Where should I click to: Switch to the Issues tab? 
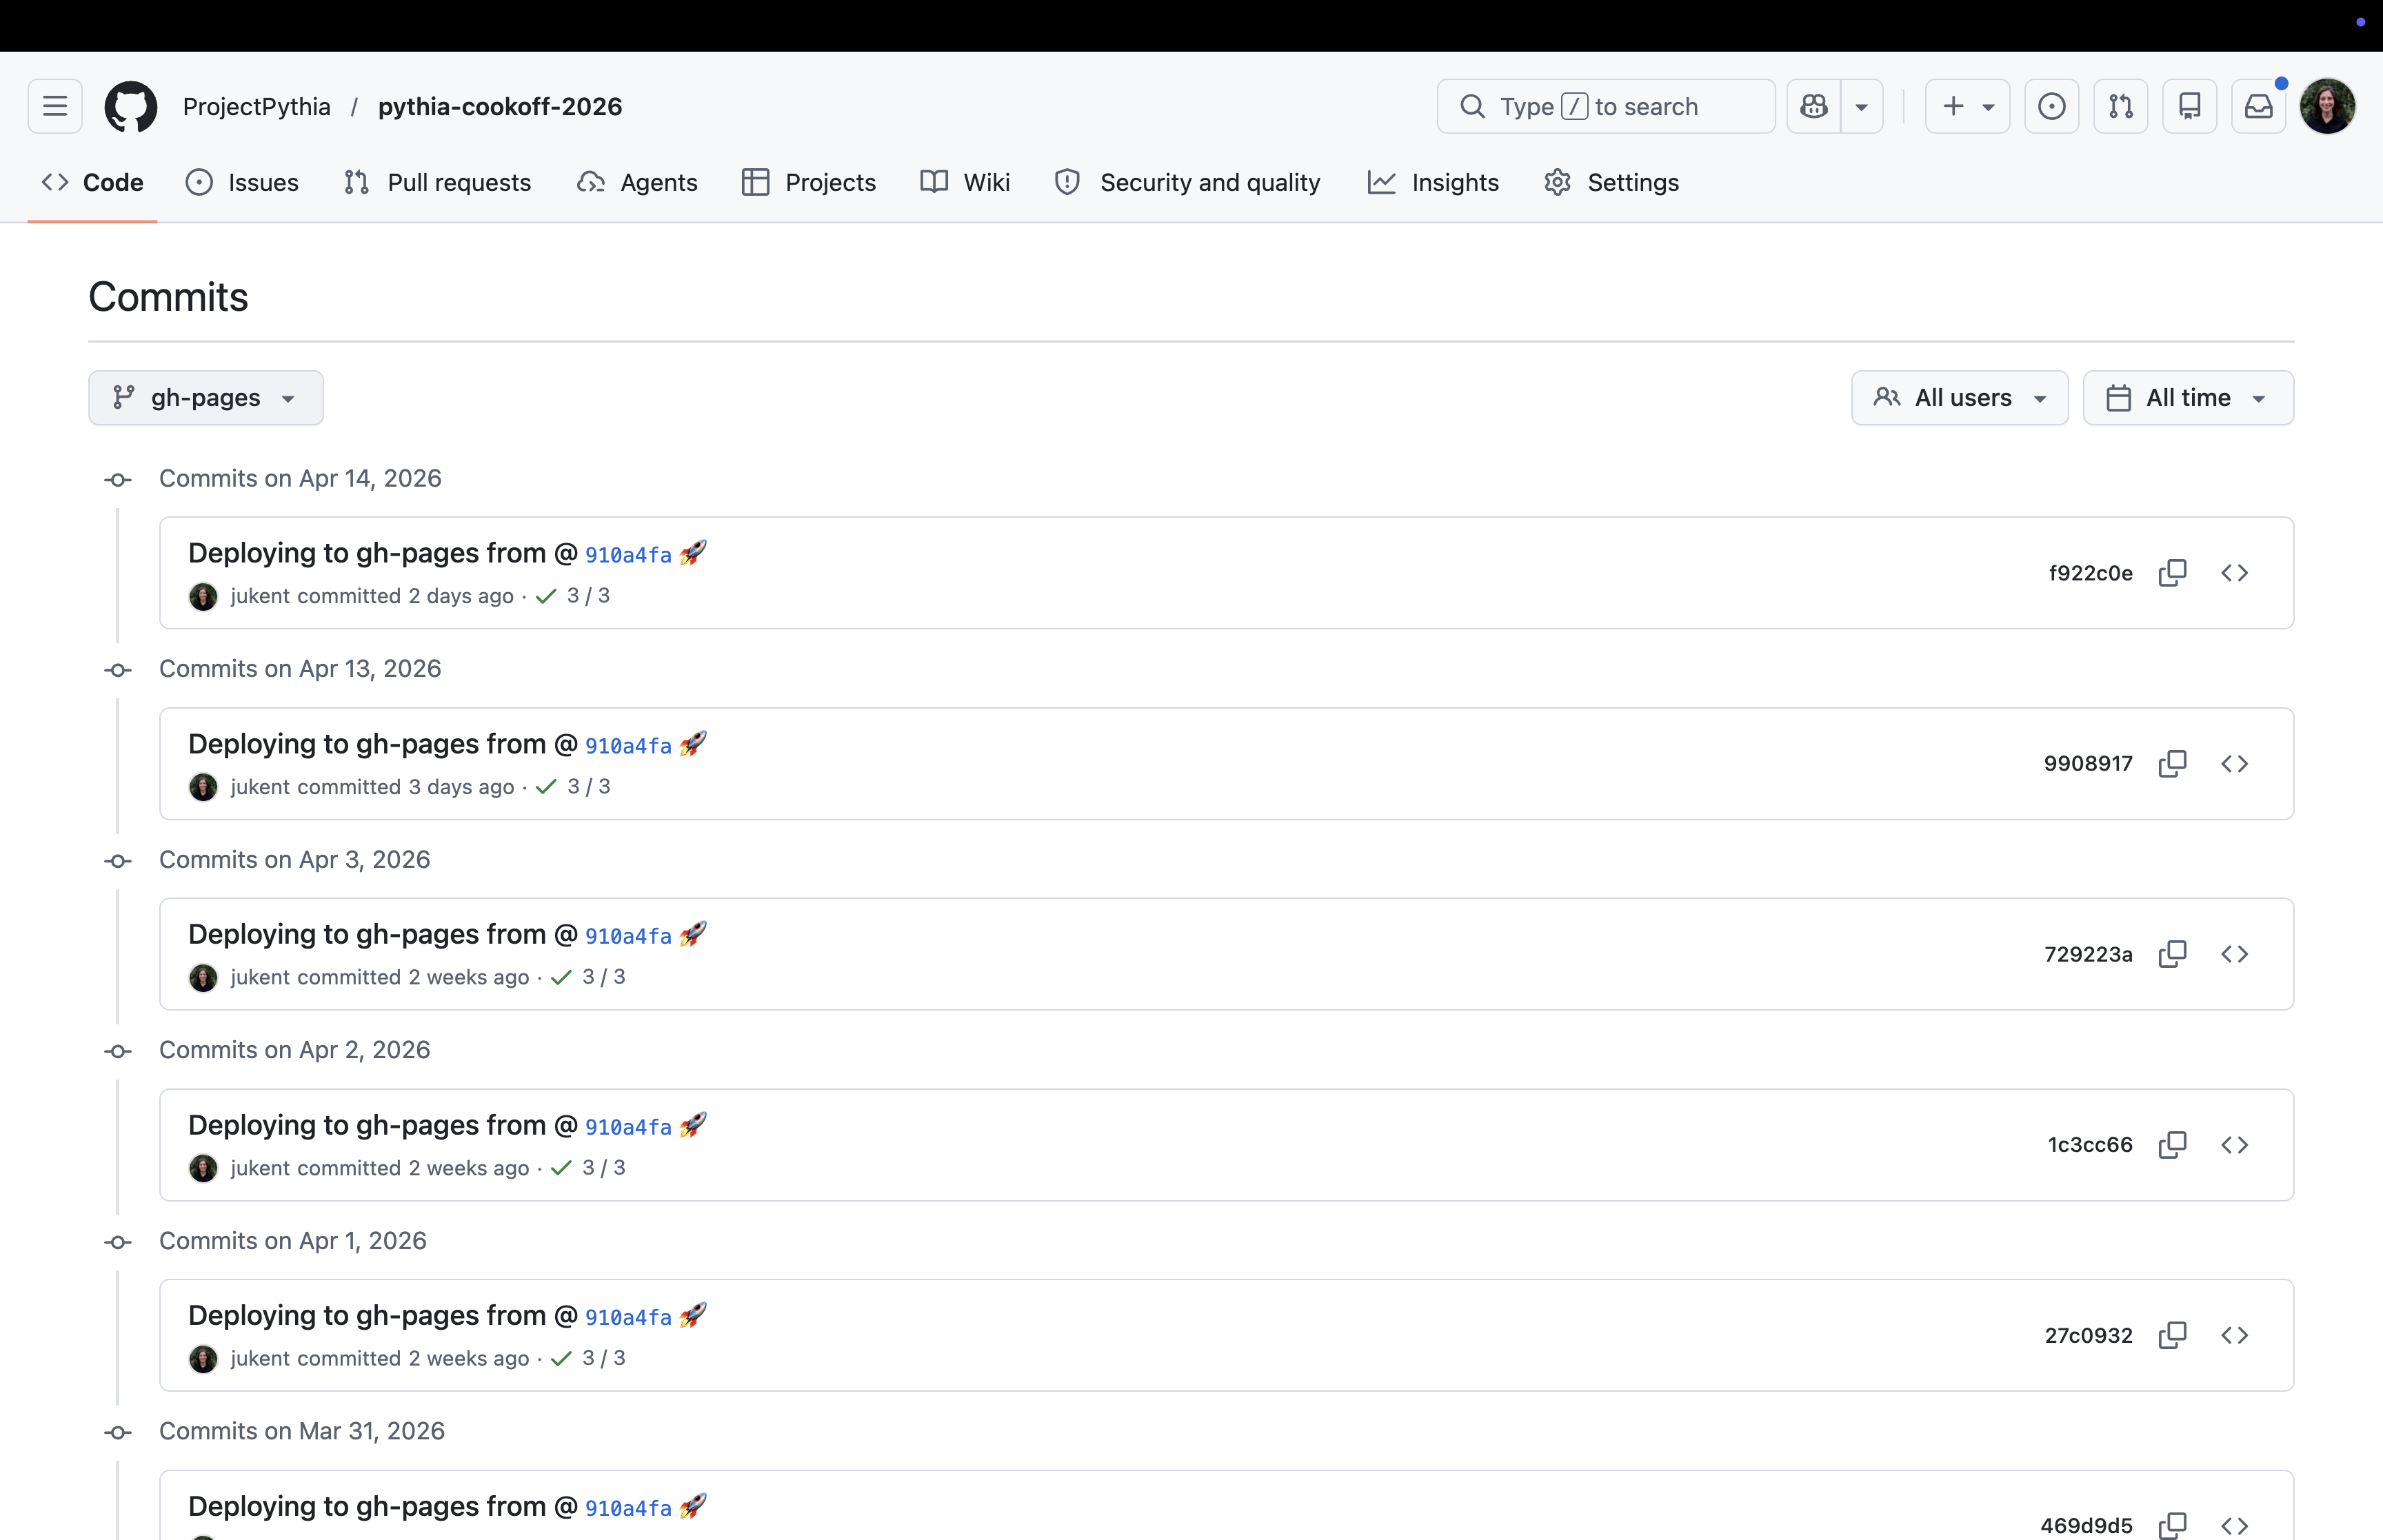tap(242, 182)
